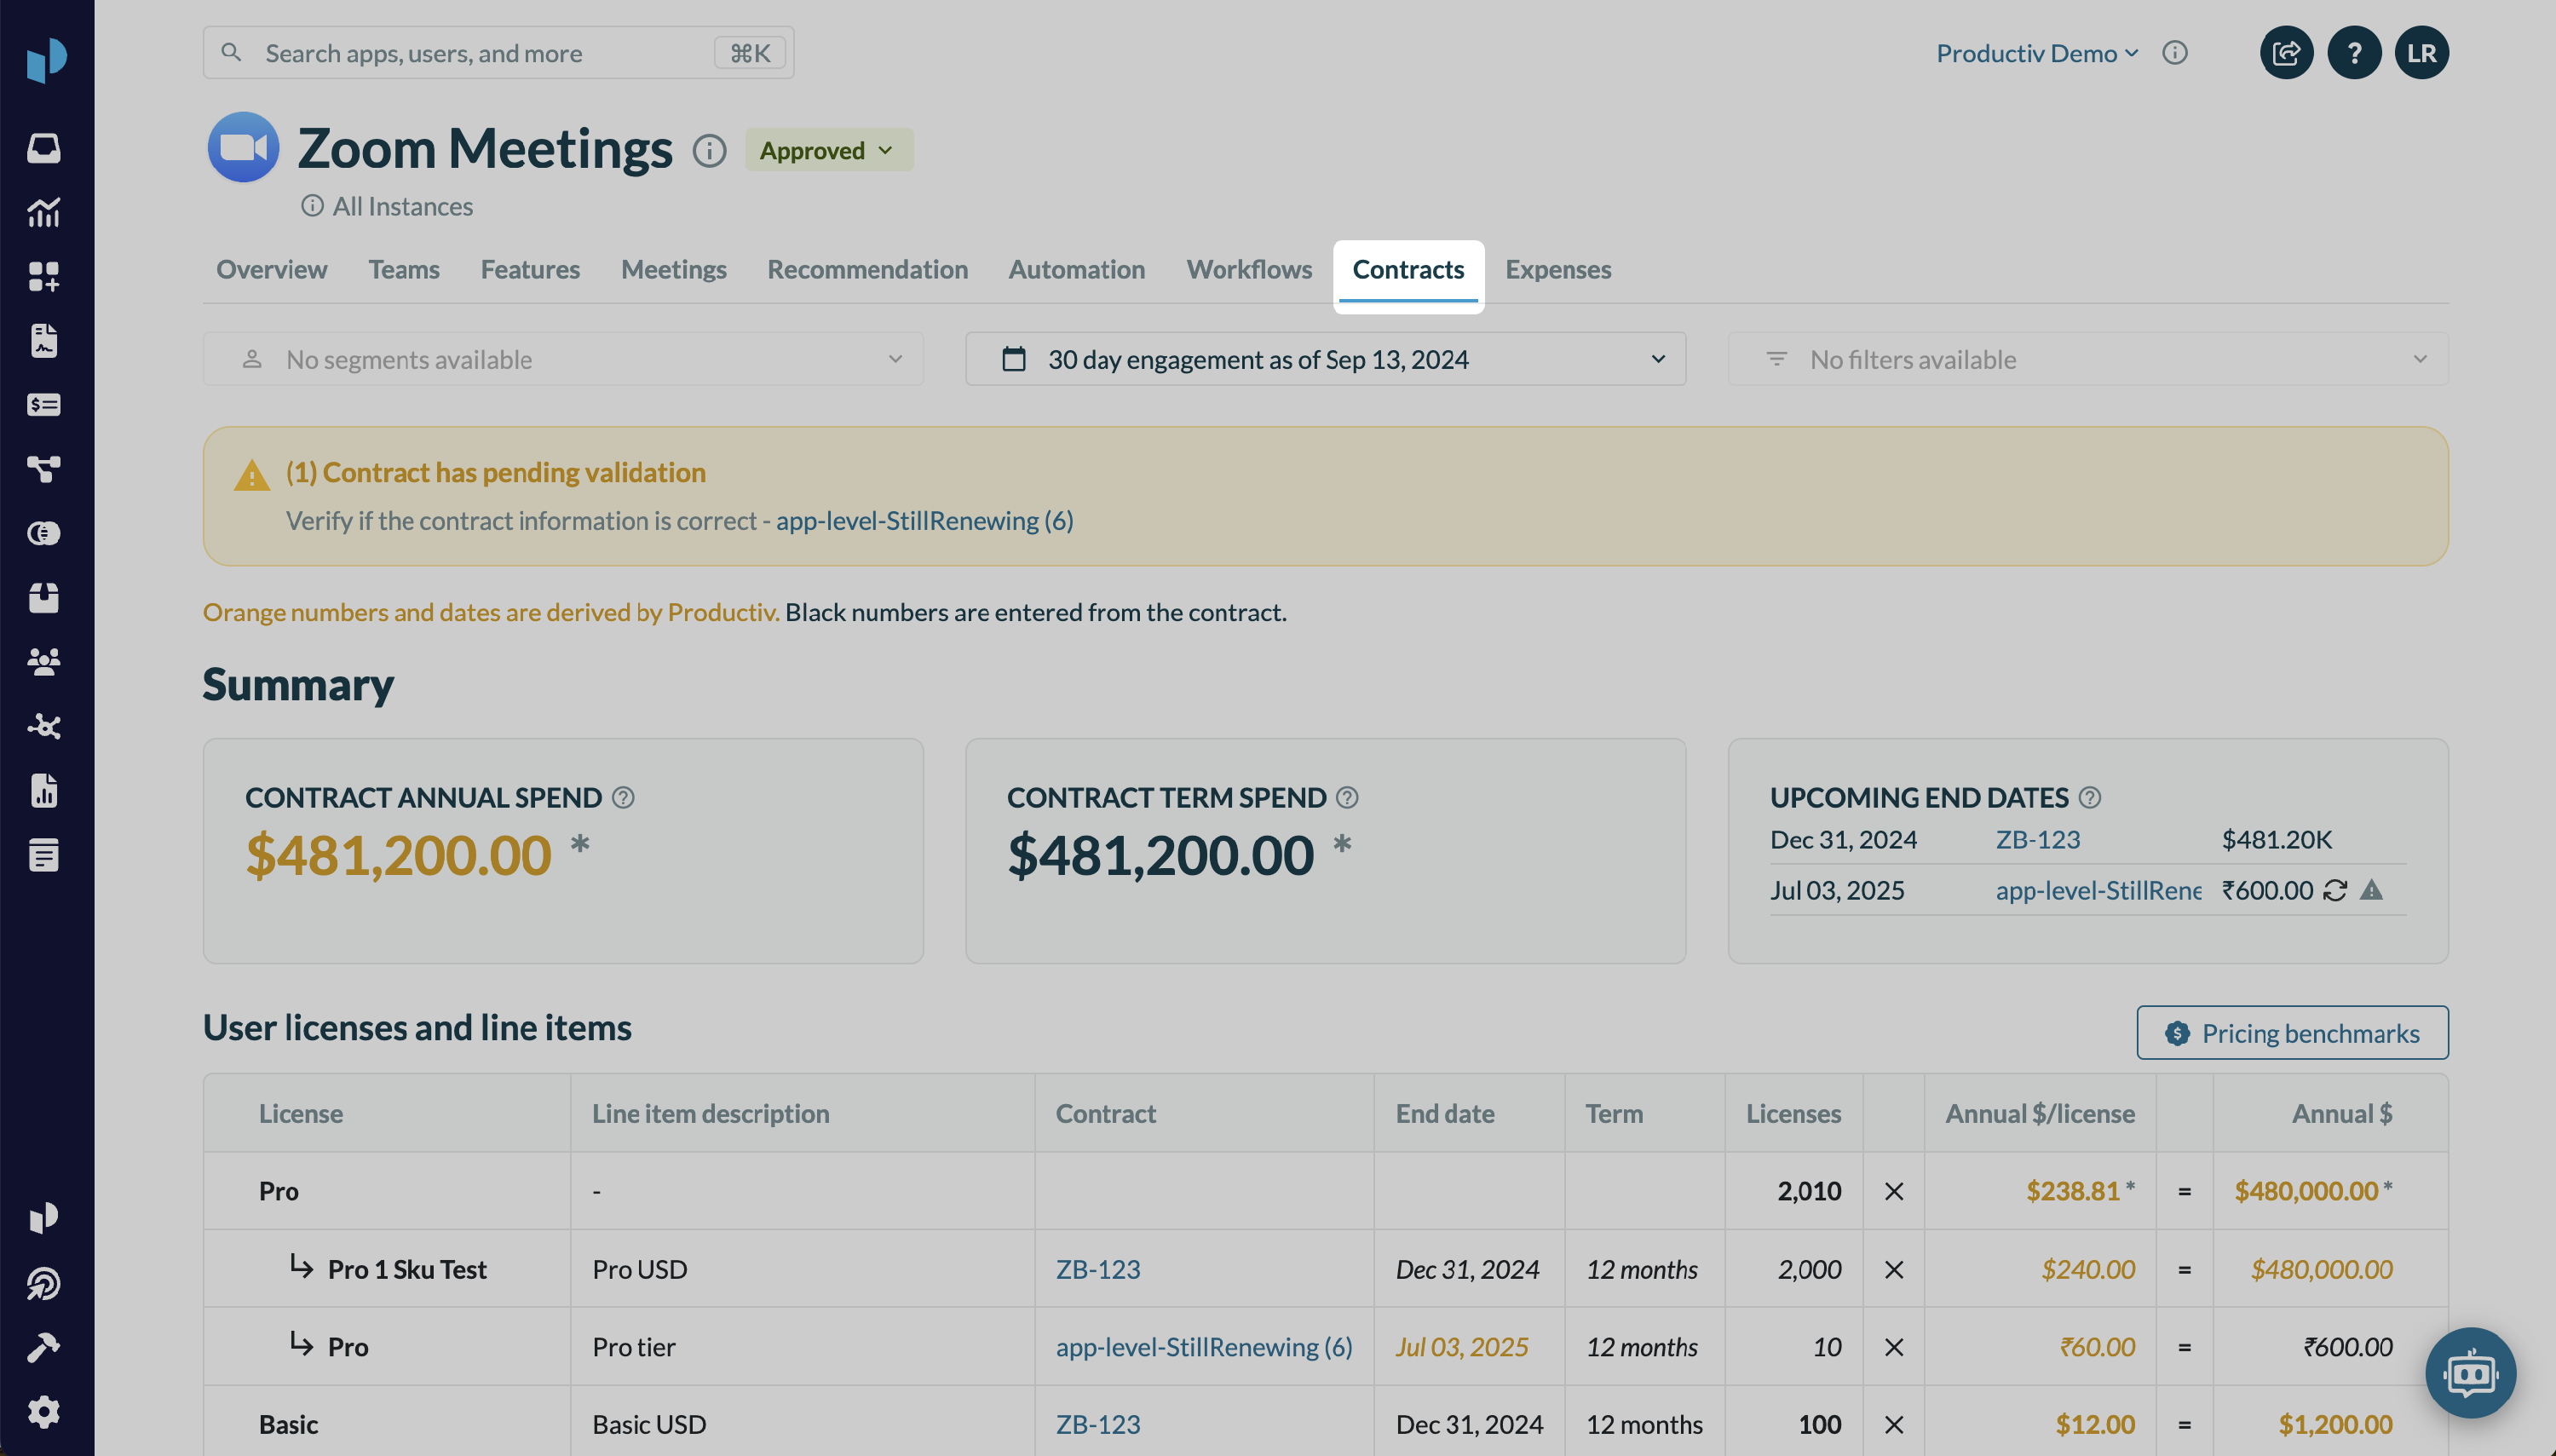Click the inbox icon in sidebar

click(x=44, y=148)
